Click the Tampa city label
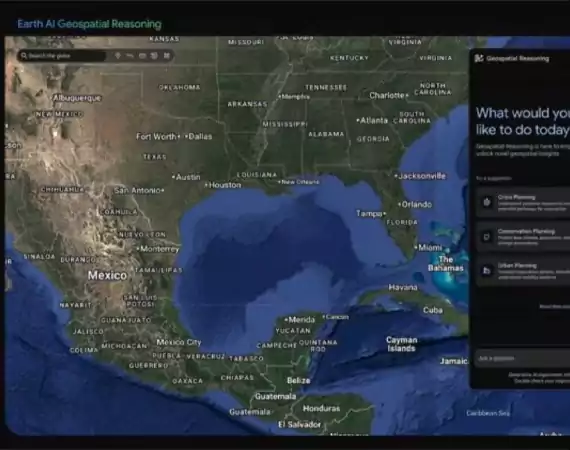Image resolution: width=570 pixels, height=450 pixels. (369, 213)
